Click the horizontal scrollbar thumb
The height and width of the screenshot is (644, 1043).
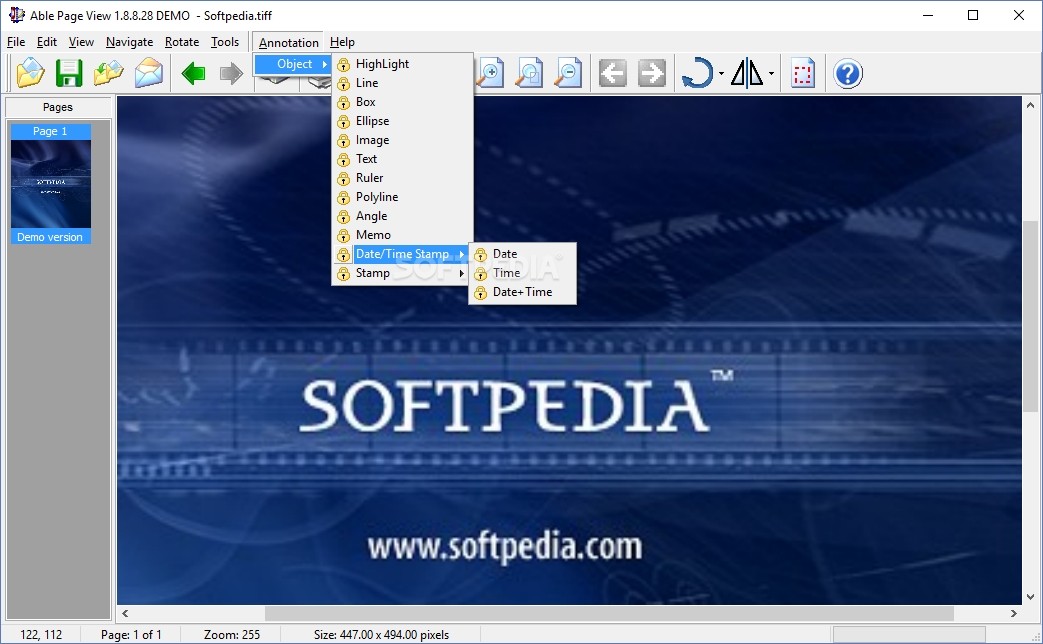tap(609, 613)
